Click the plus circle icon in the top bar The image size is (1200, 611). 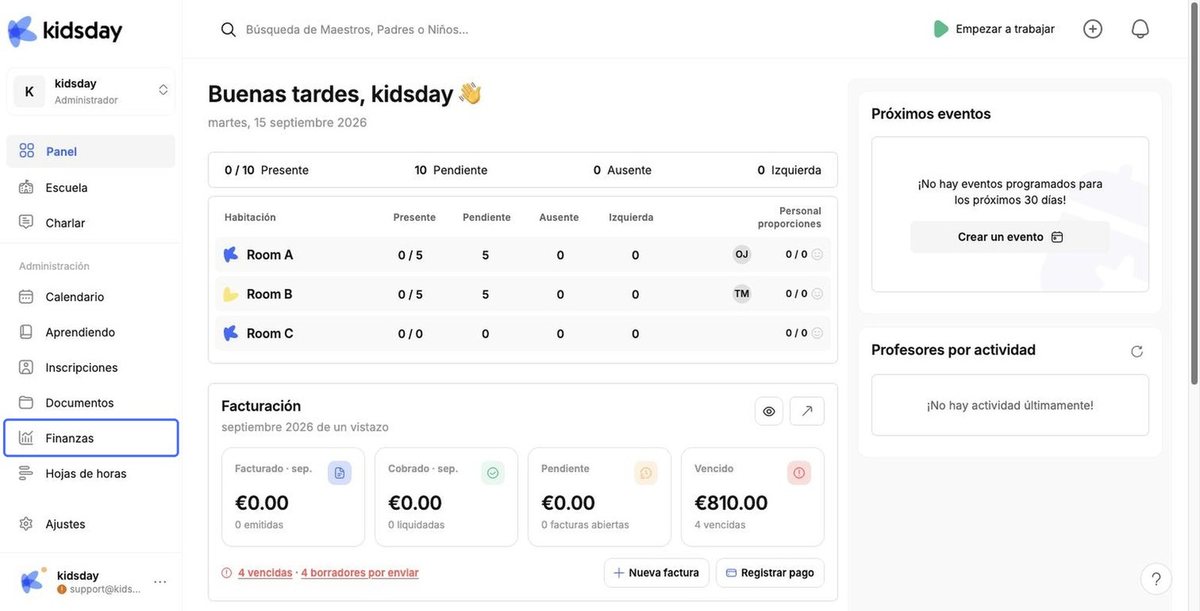(x=1093, y=29)
